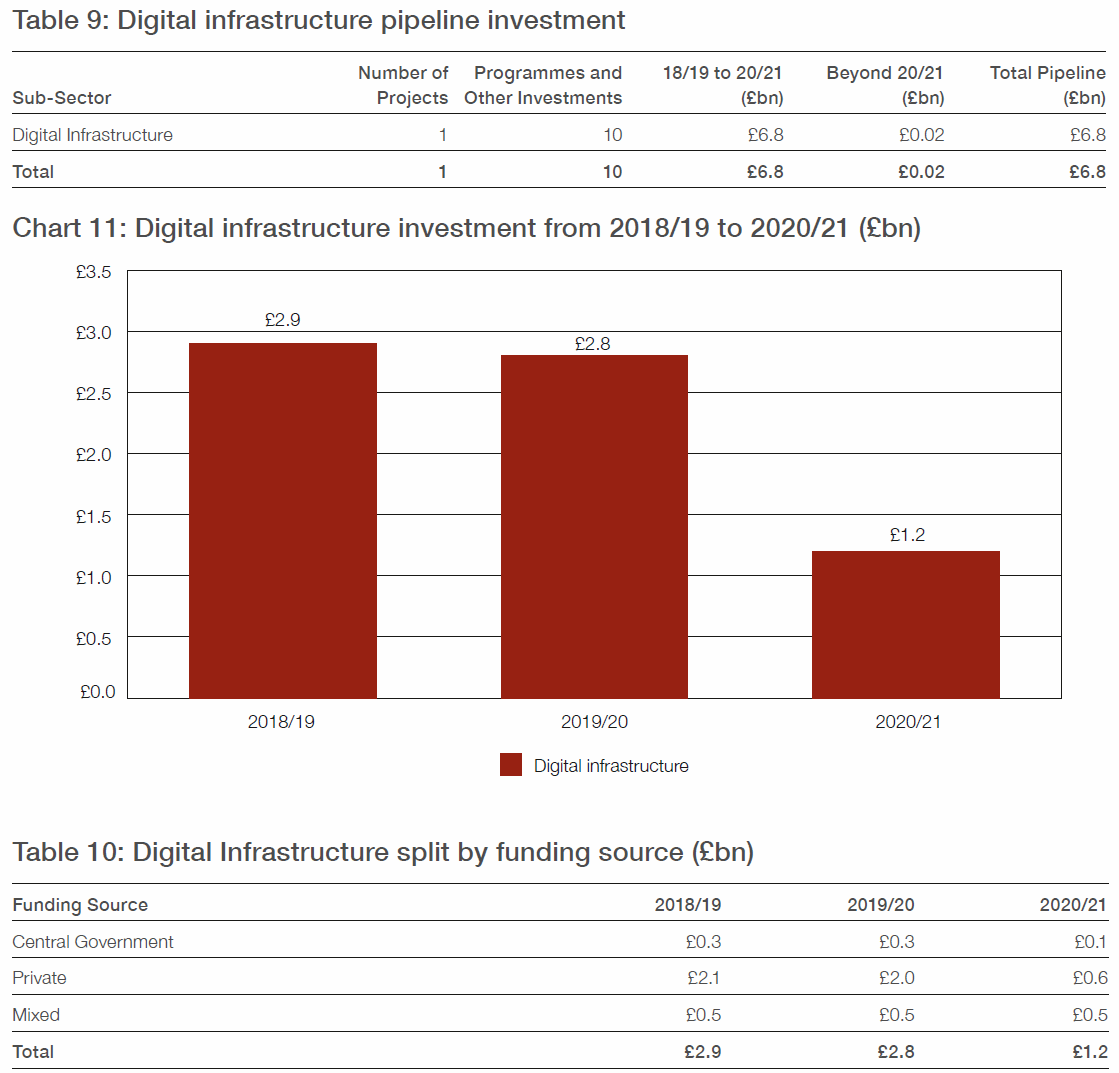This screenshot has width=1119, height=1073.
Task: Select the Beyond 20/21 (£bn) column header
Action: pyautogui.click(x=884, y=85)
